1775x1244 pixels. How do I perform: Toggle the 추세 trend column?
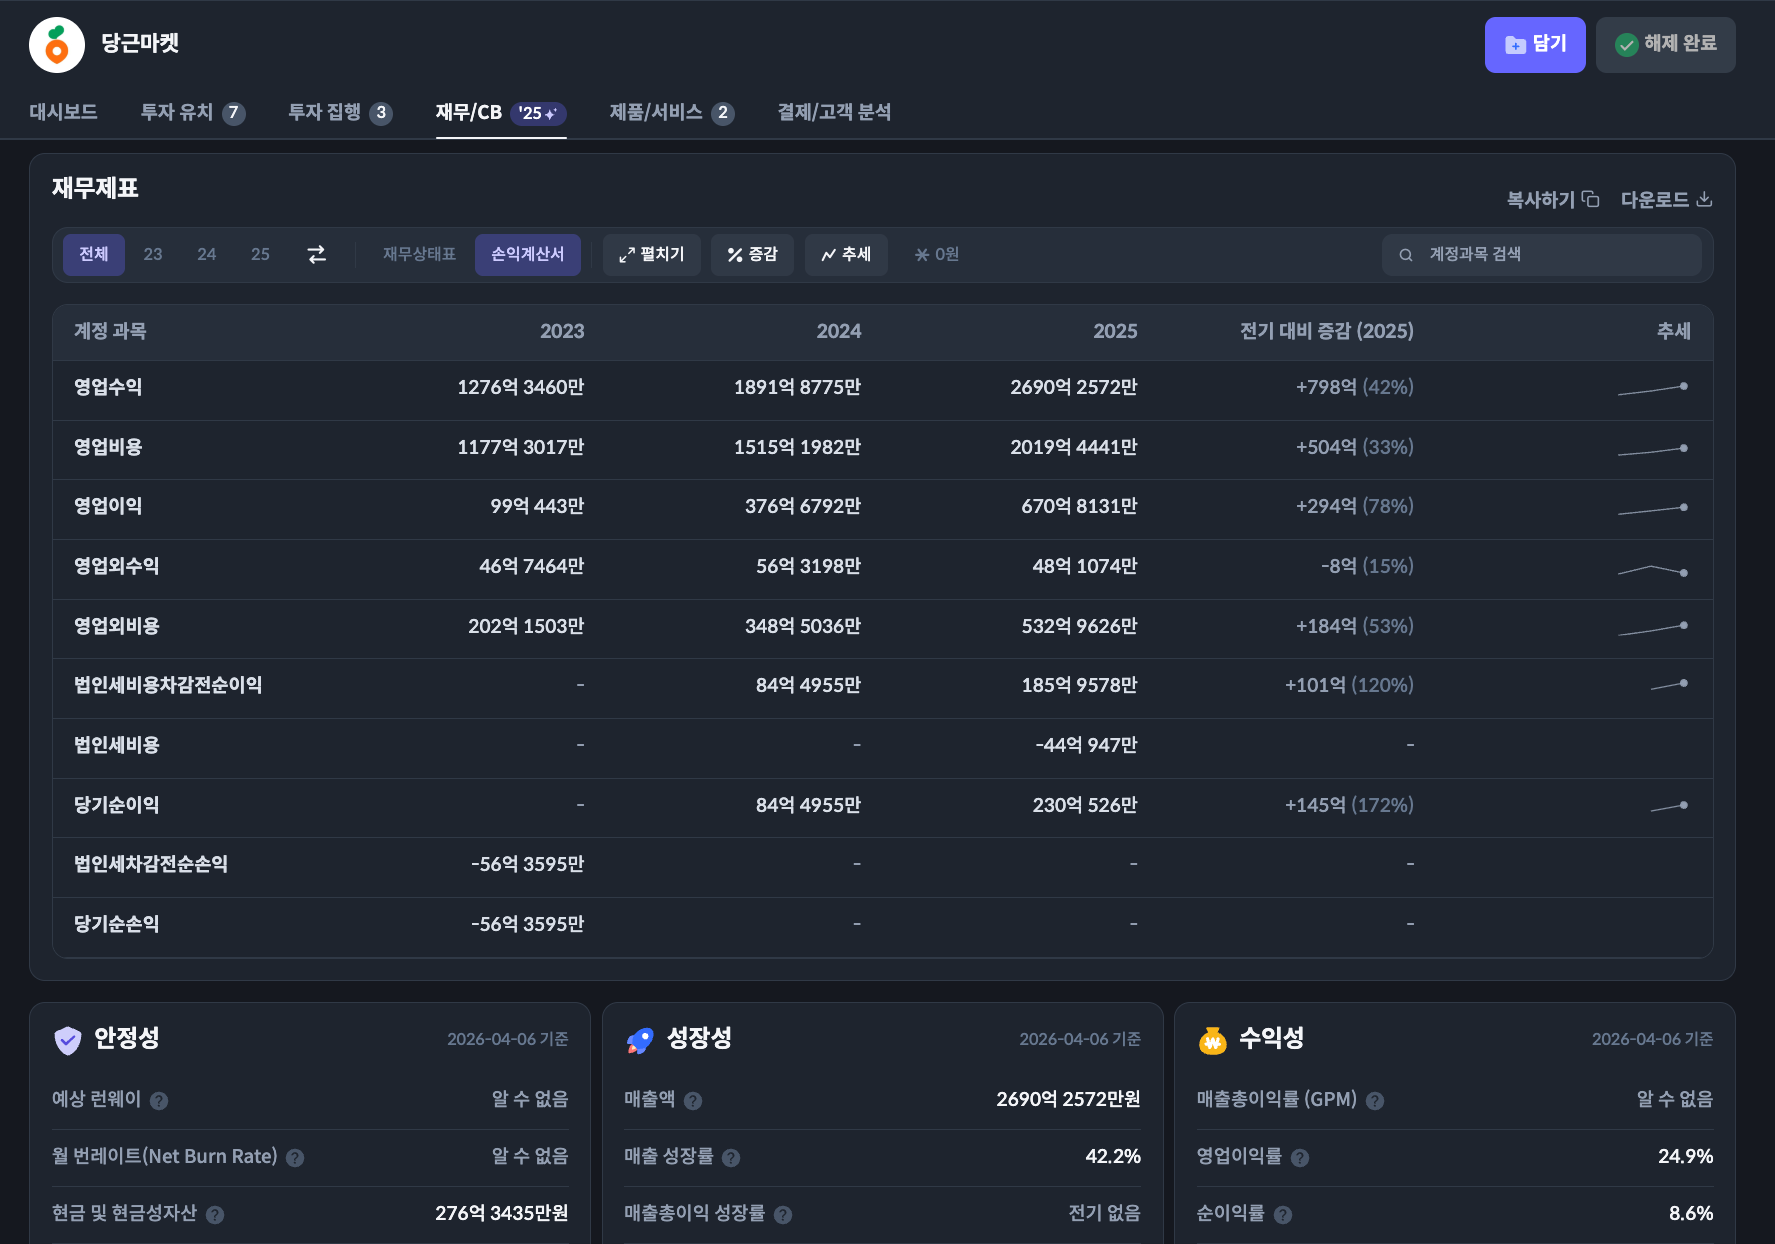[846, 255]
